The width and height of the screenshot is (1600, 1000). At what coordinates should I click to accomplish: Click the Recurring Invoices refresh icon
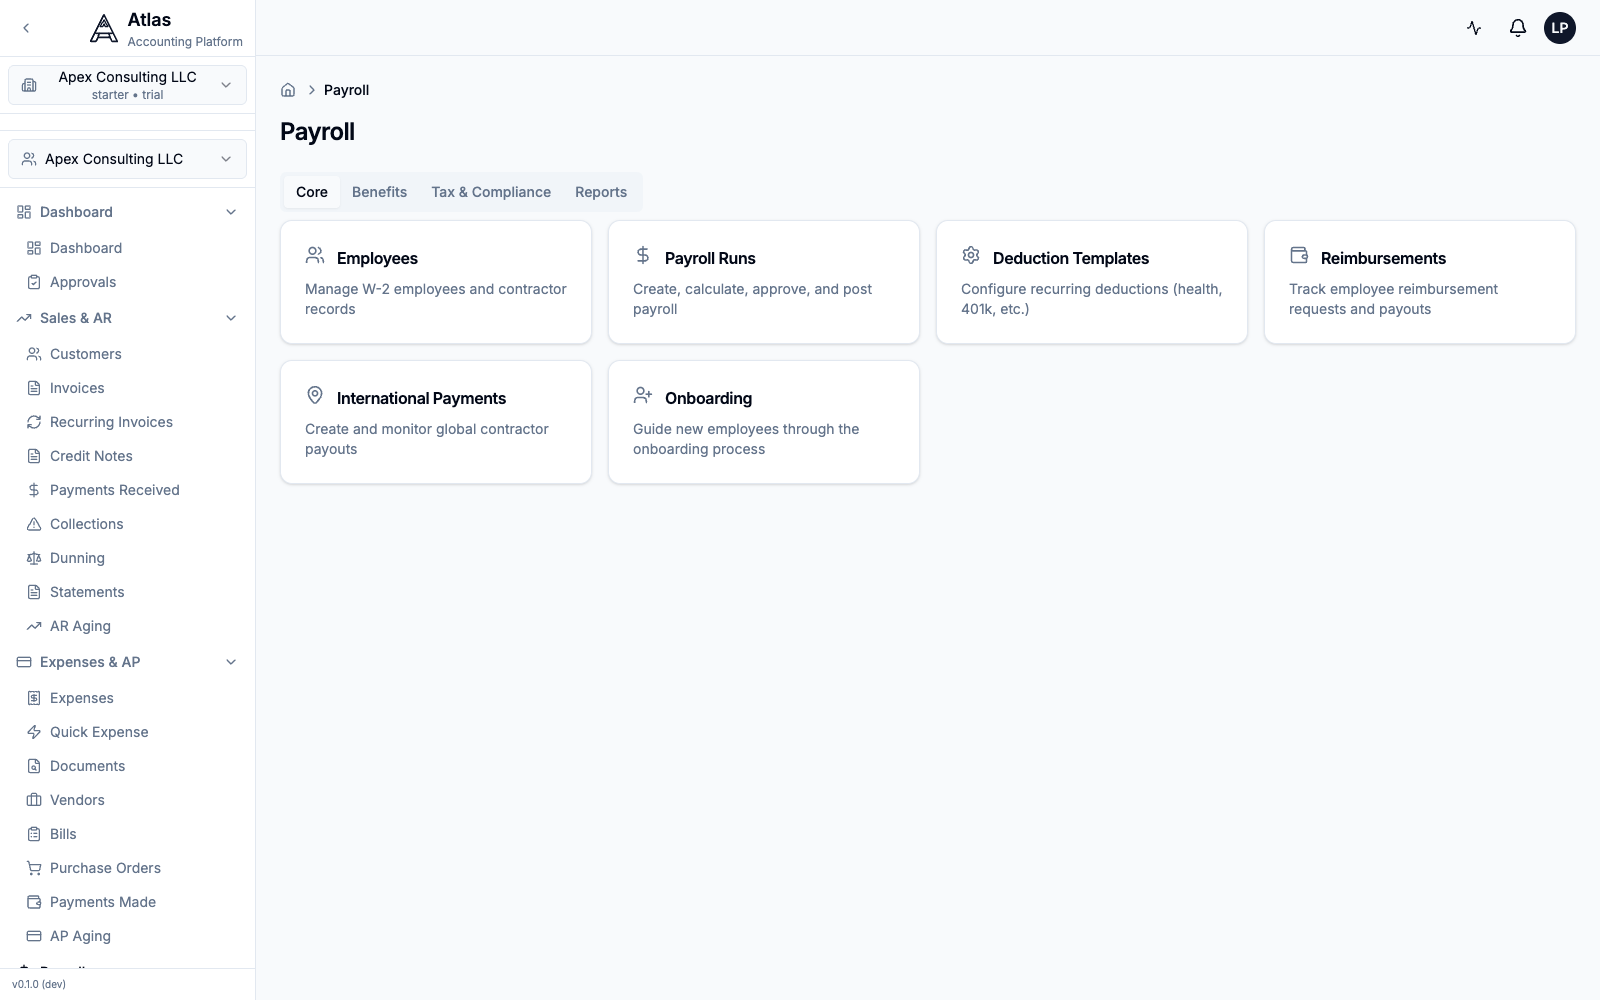point(34,422)
